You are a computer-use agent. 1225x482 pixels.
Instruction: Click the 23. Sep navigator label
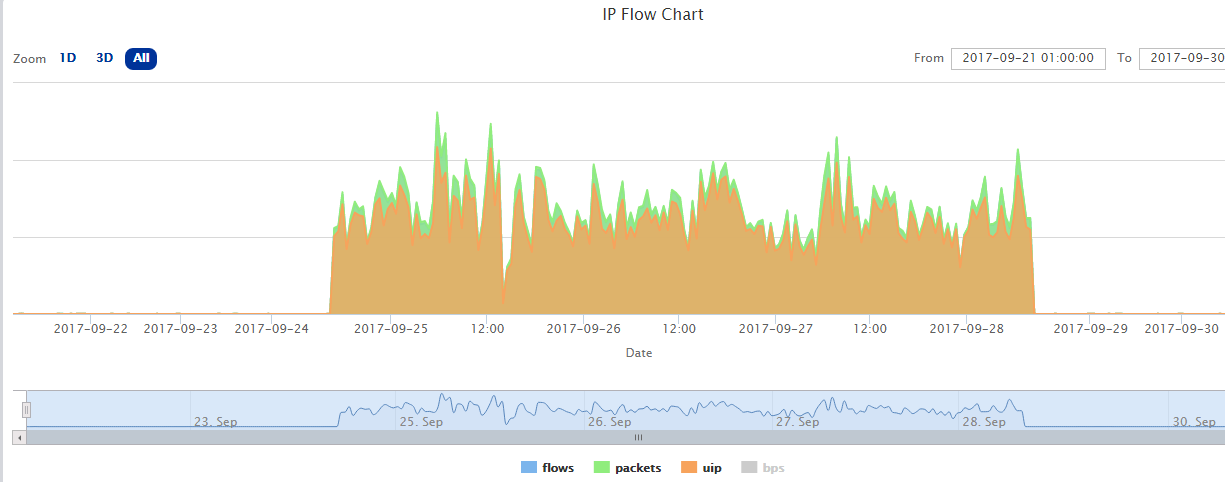(215, 422)
